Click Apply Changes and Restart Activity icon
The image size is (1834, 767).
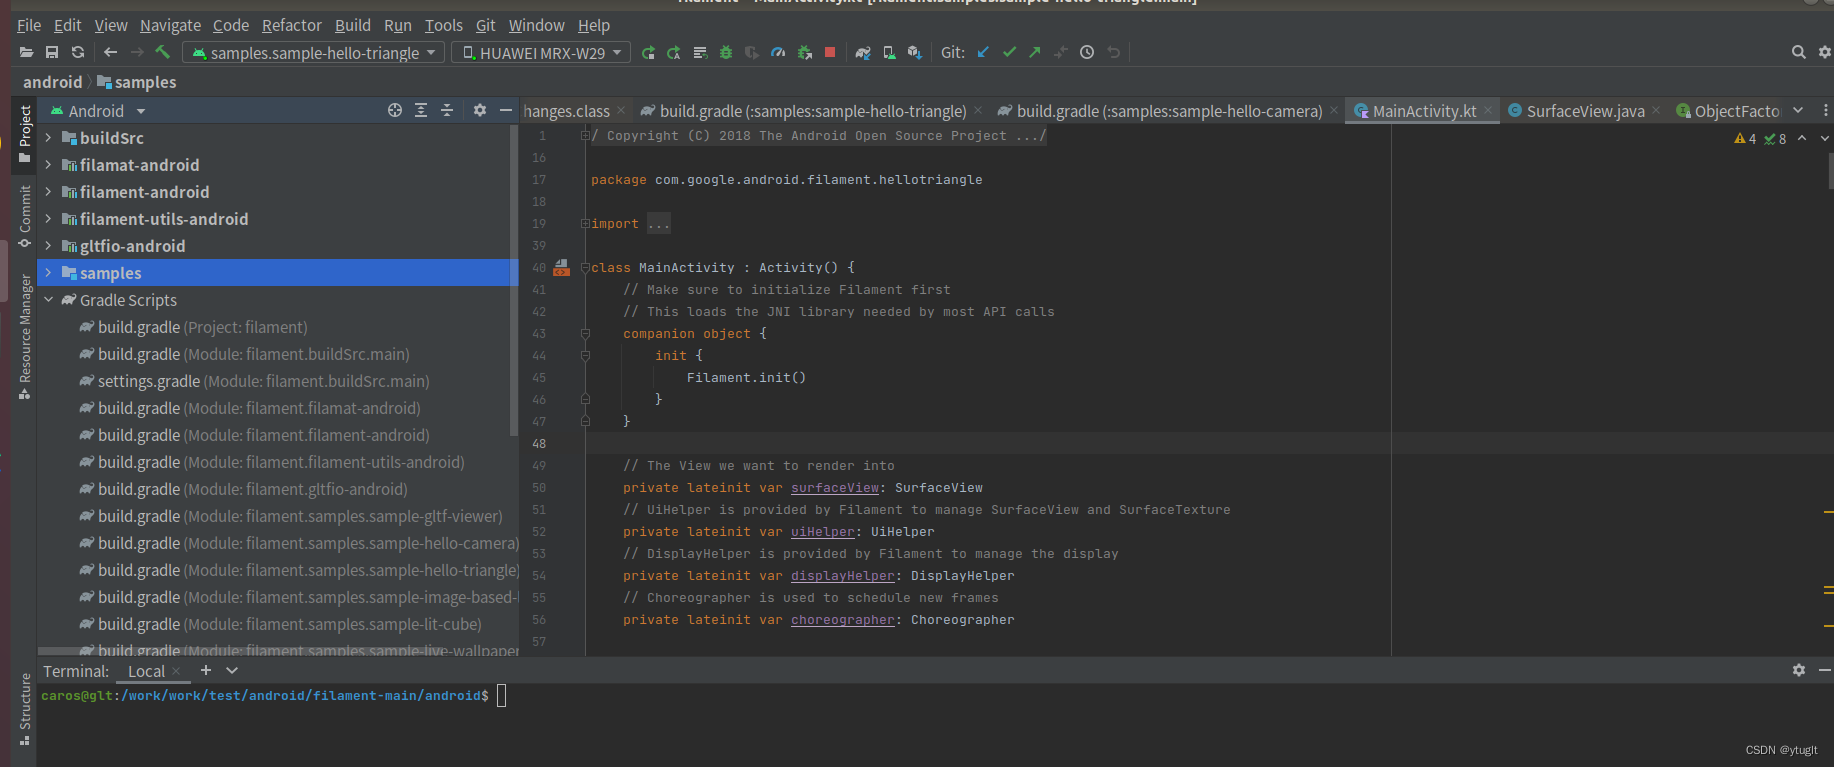click(x=674, y=52)
